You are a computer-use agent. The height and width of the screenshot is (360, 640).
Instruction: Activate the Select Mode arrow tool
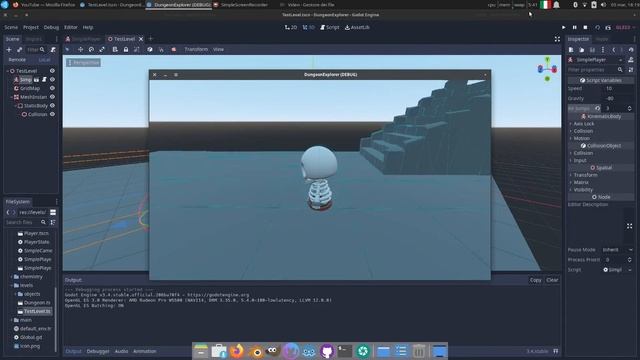point(68,49)
